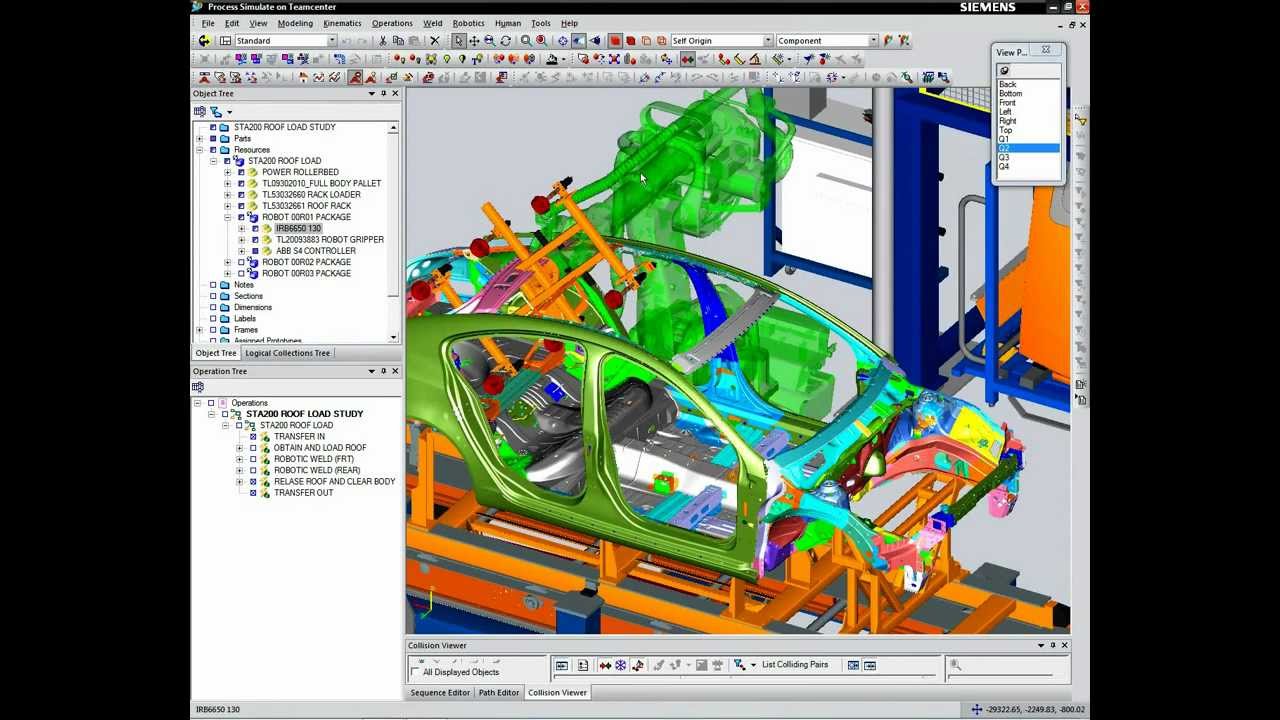1280x720 pixels.
Task: Choose the Rotate view tool
Action: (505, 41)
